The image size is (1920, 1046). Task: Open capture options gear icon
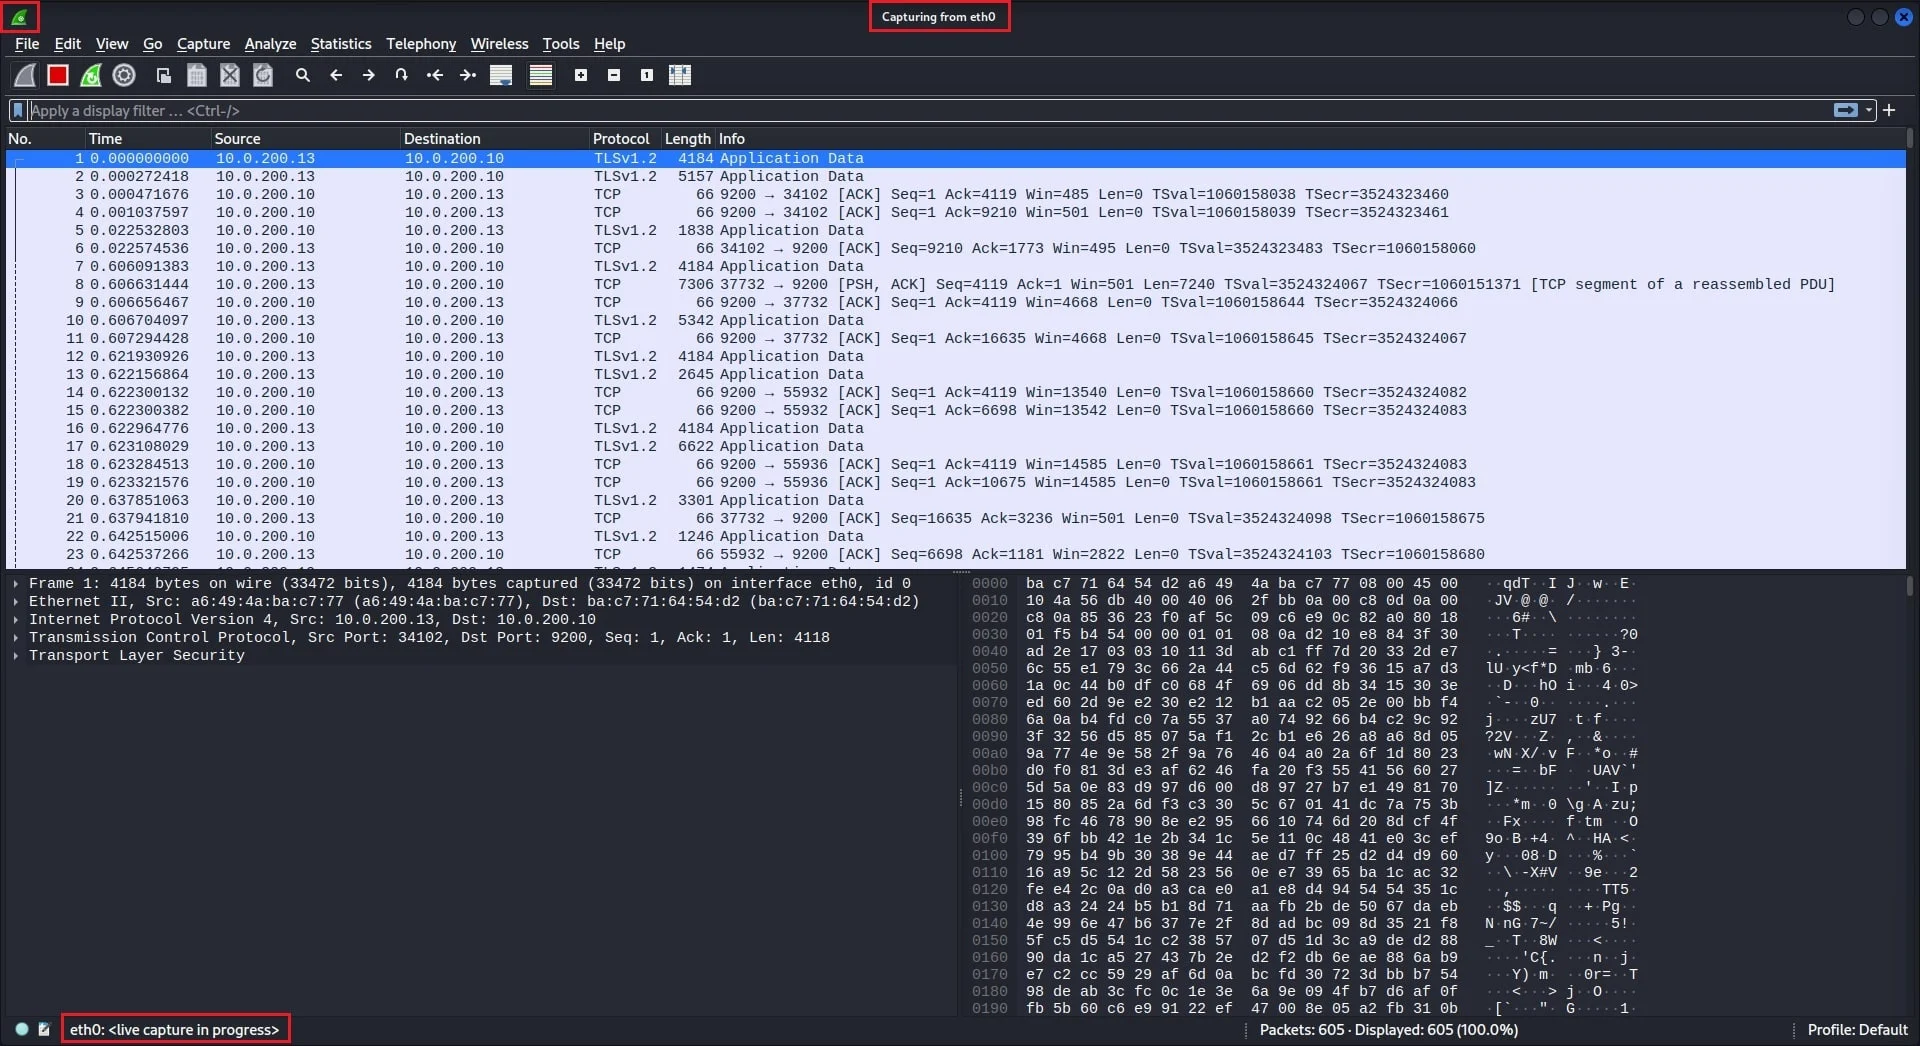(124, 75)
